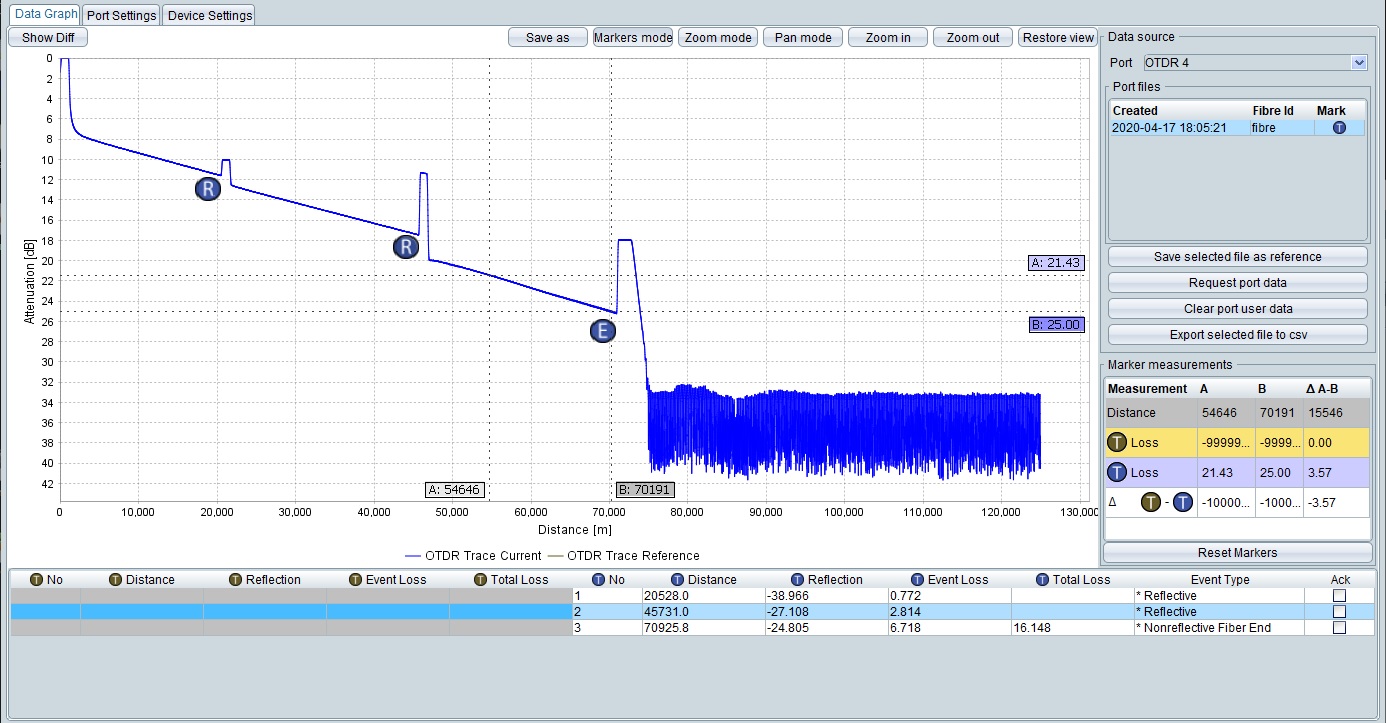Click Clear port user data button
Screen dimensions: 1386x723
(x=1237, y=309)
